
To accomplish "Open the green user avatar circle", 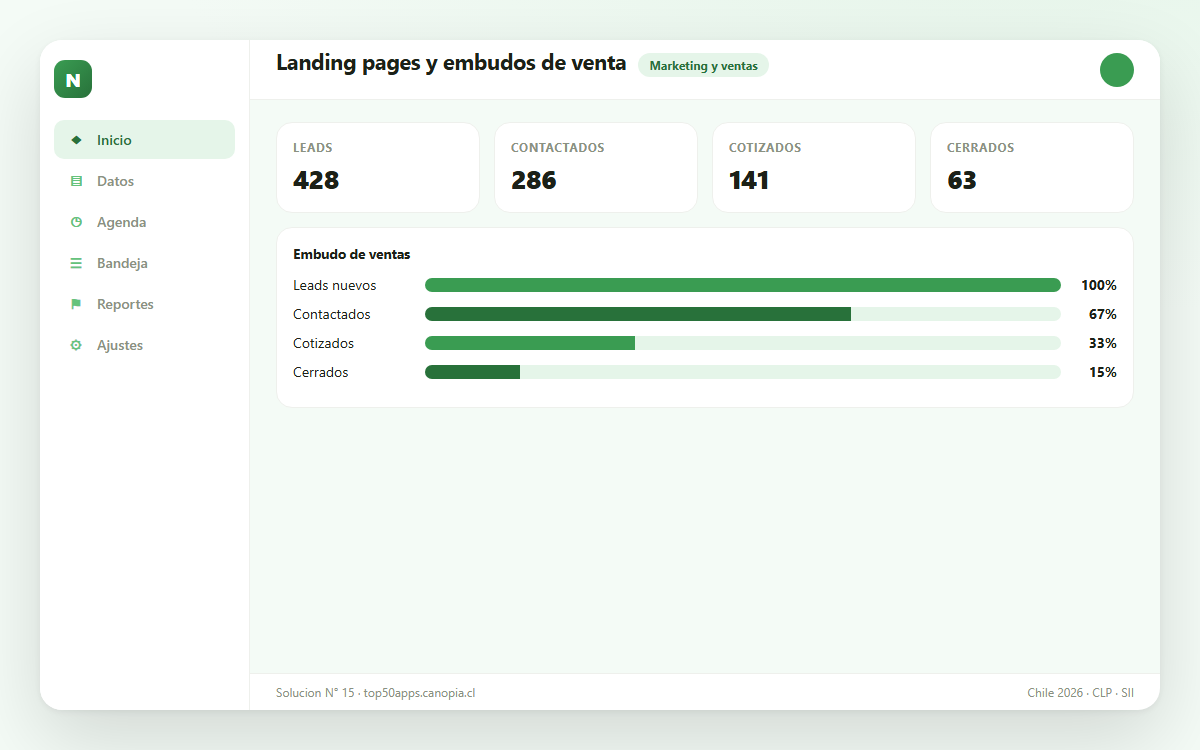I will (1117, 70).
